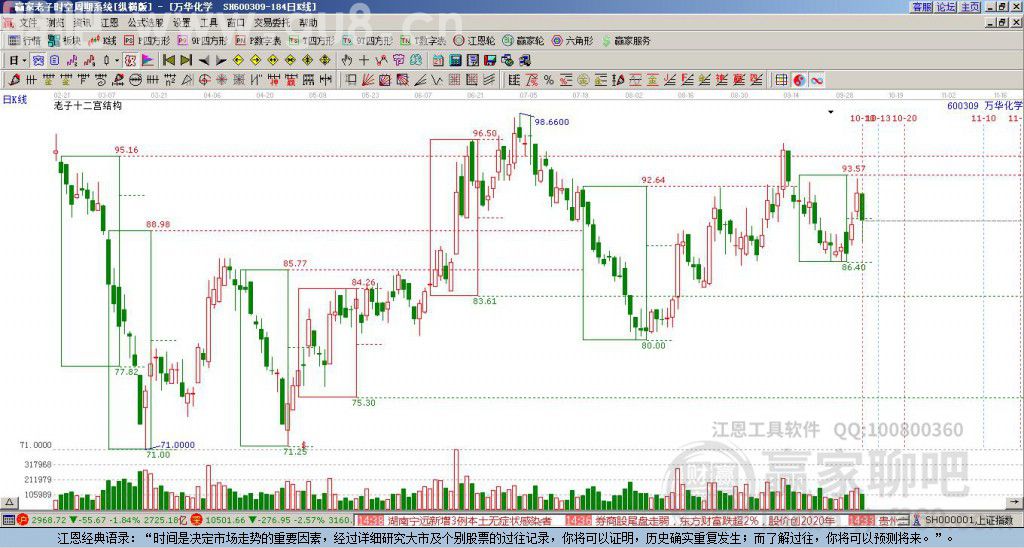Click the 80.00 low price label
1024x548 pixels.
[x=653, y=346]
